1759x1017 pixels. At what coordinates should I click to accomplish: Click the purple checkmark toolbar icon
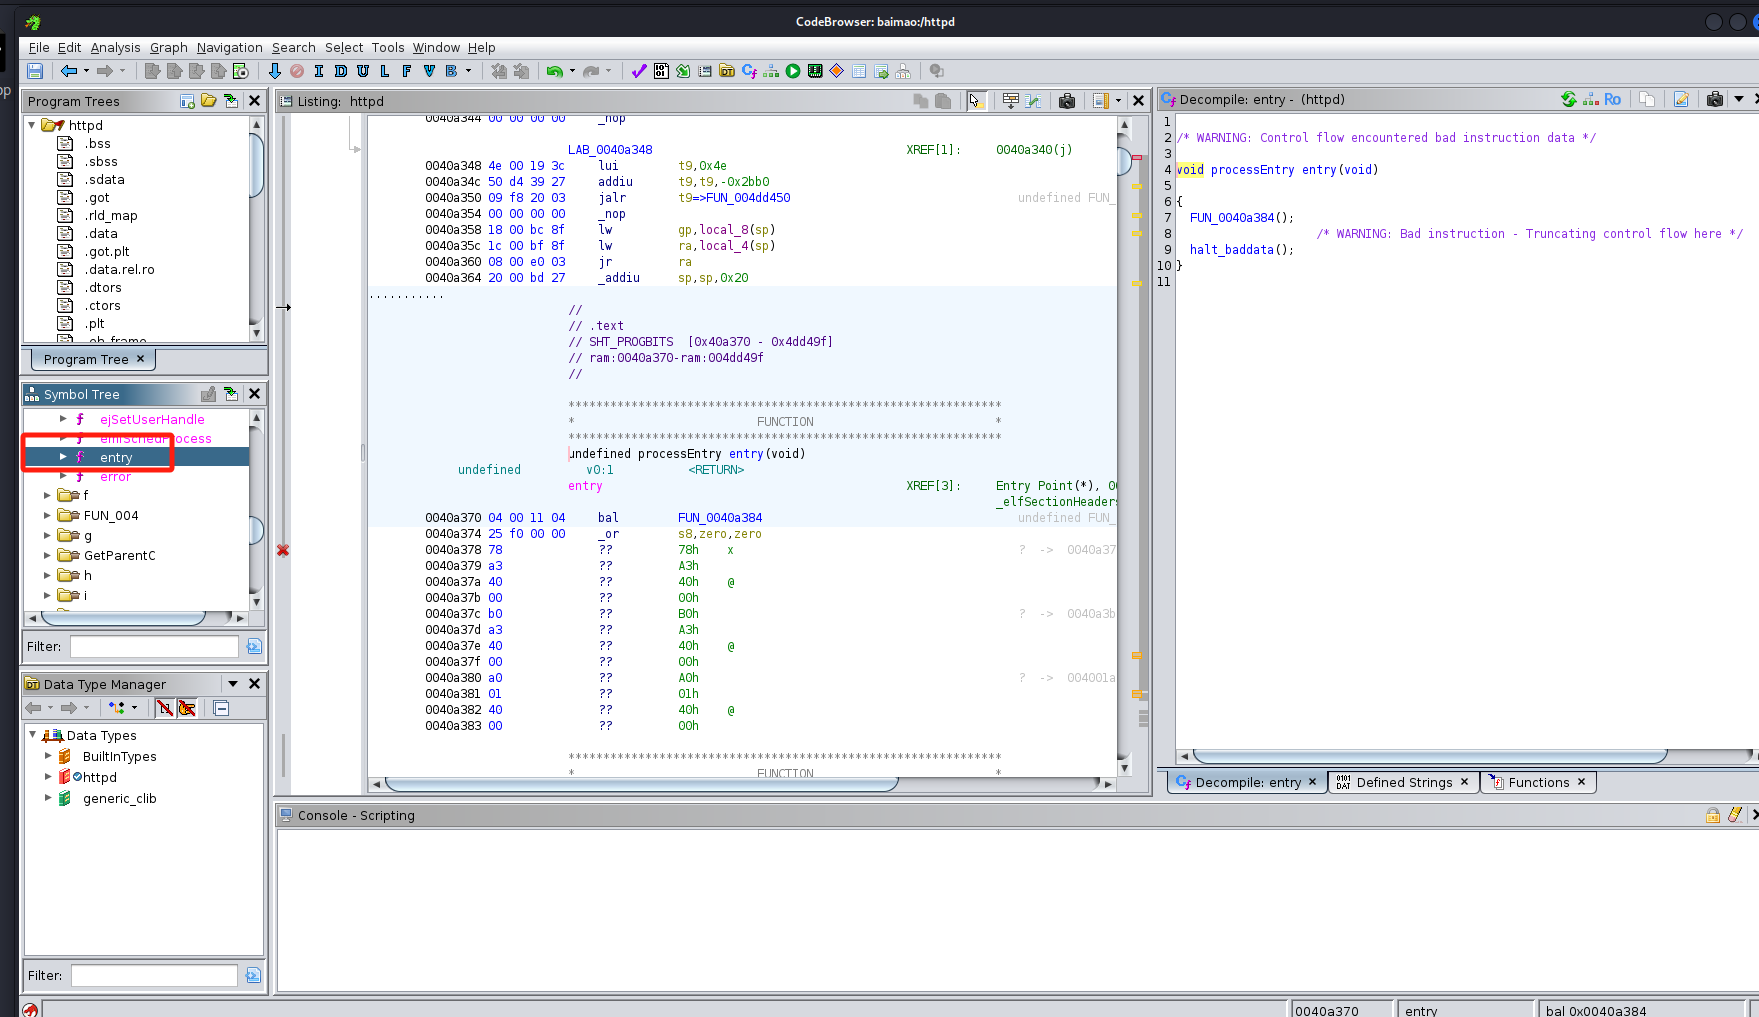click(x=639, y=71)
